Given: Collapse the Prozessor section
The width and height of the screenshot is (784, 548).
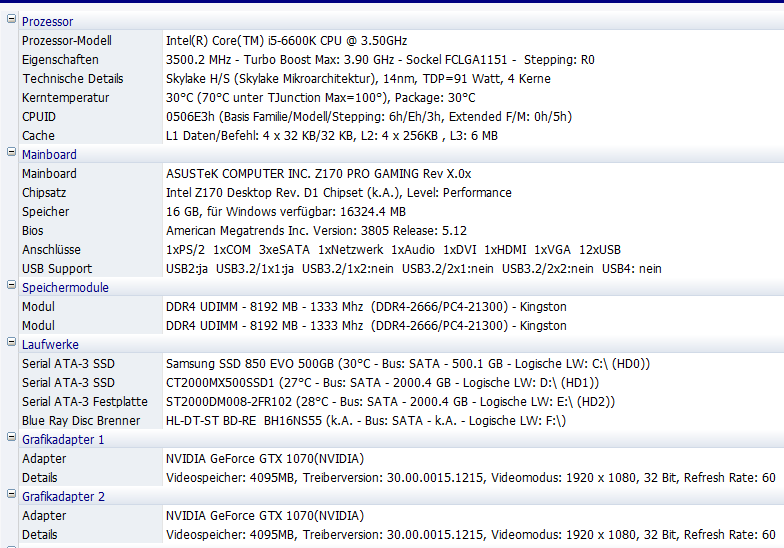Looking at the screenshot, I should coord(11,19).
